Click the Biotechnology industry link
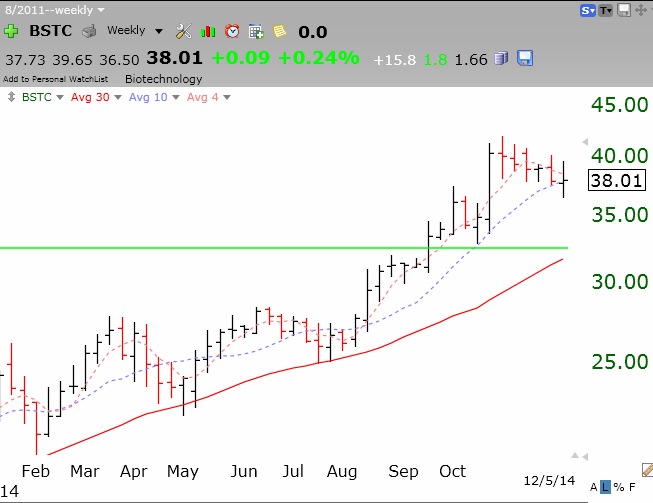 164,79
